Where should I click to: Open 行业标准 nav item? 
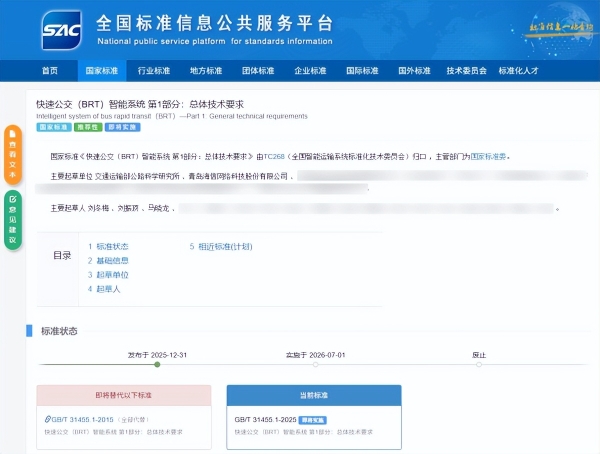point(154,71)
